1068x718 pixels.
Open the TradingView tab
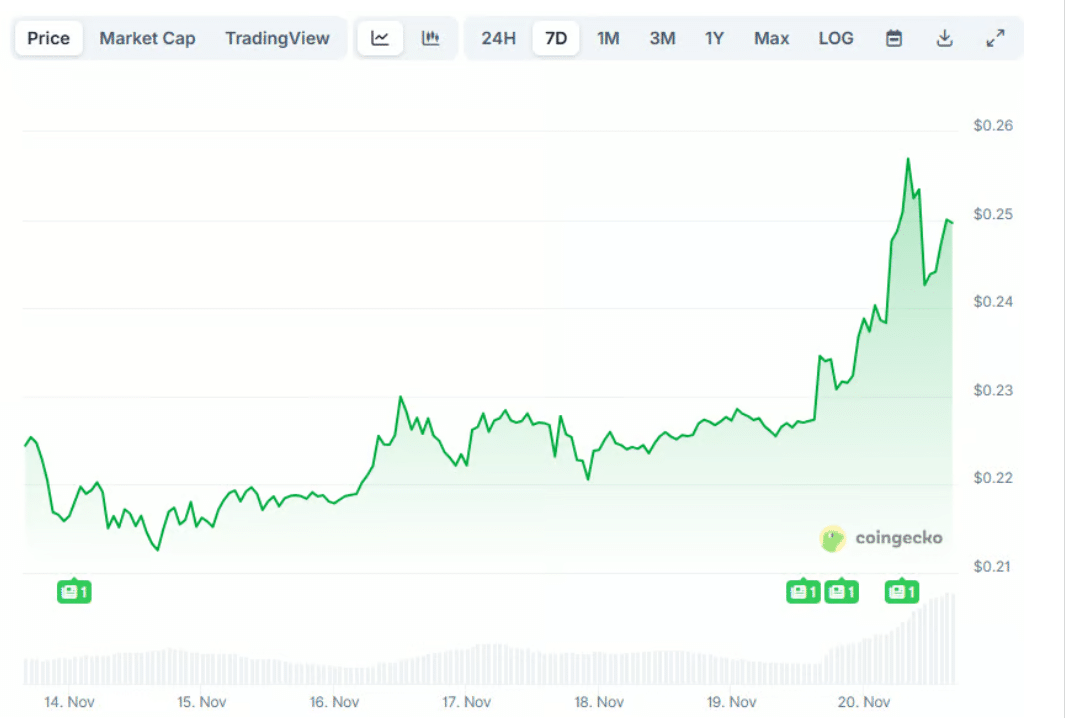pos(277,38)
